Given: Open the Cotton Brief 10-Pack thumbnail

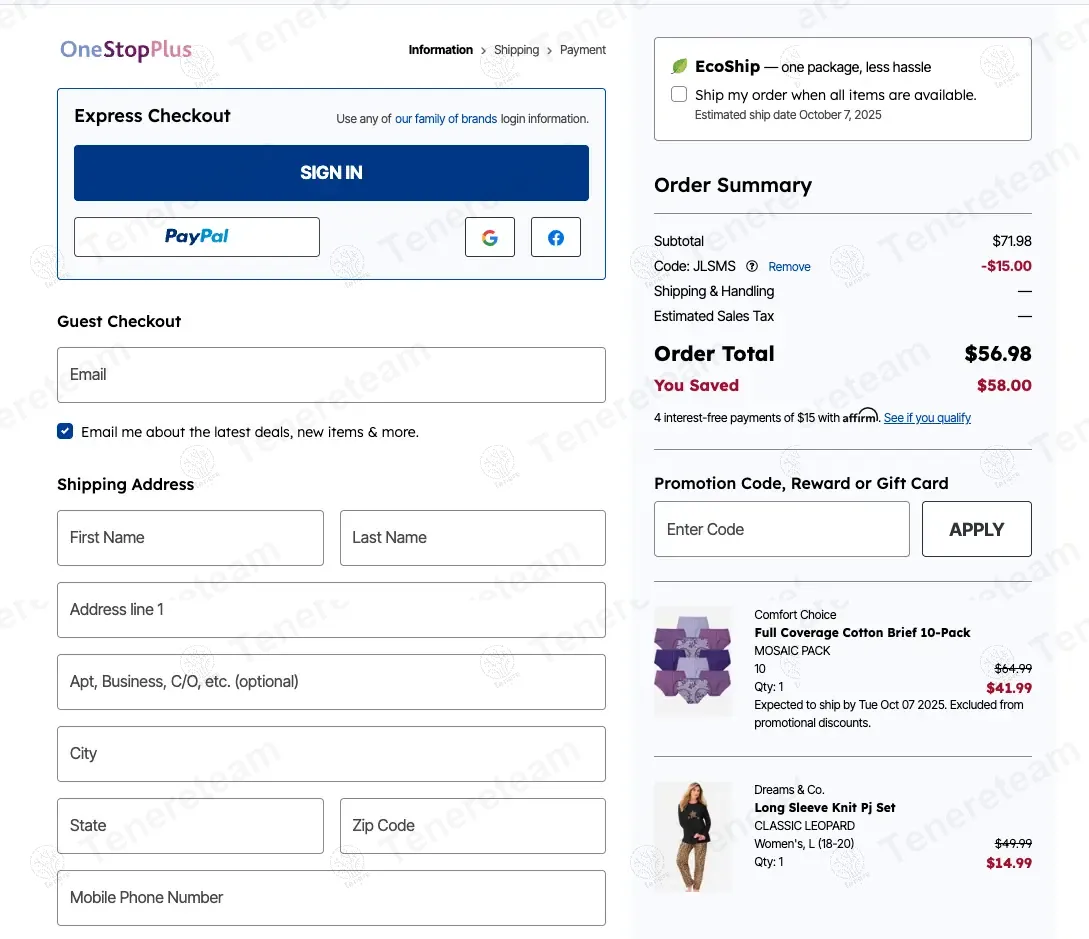Looking at the screenshot, I should (x=693, y=660).
